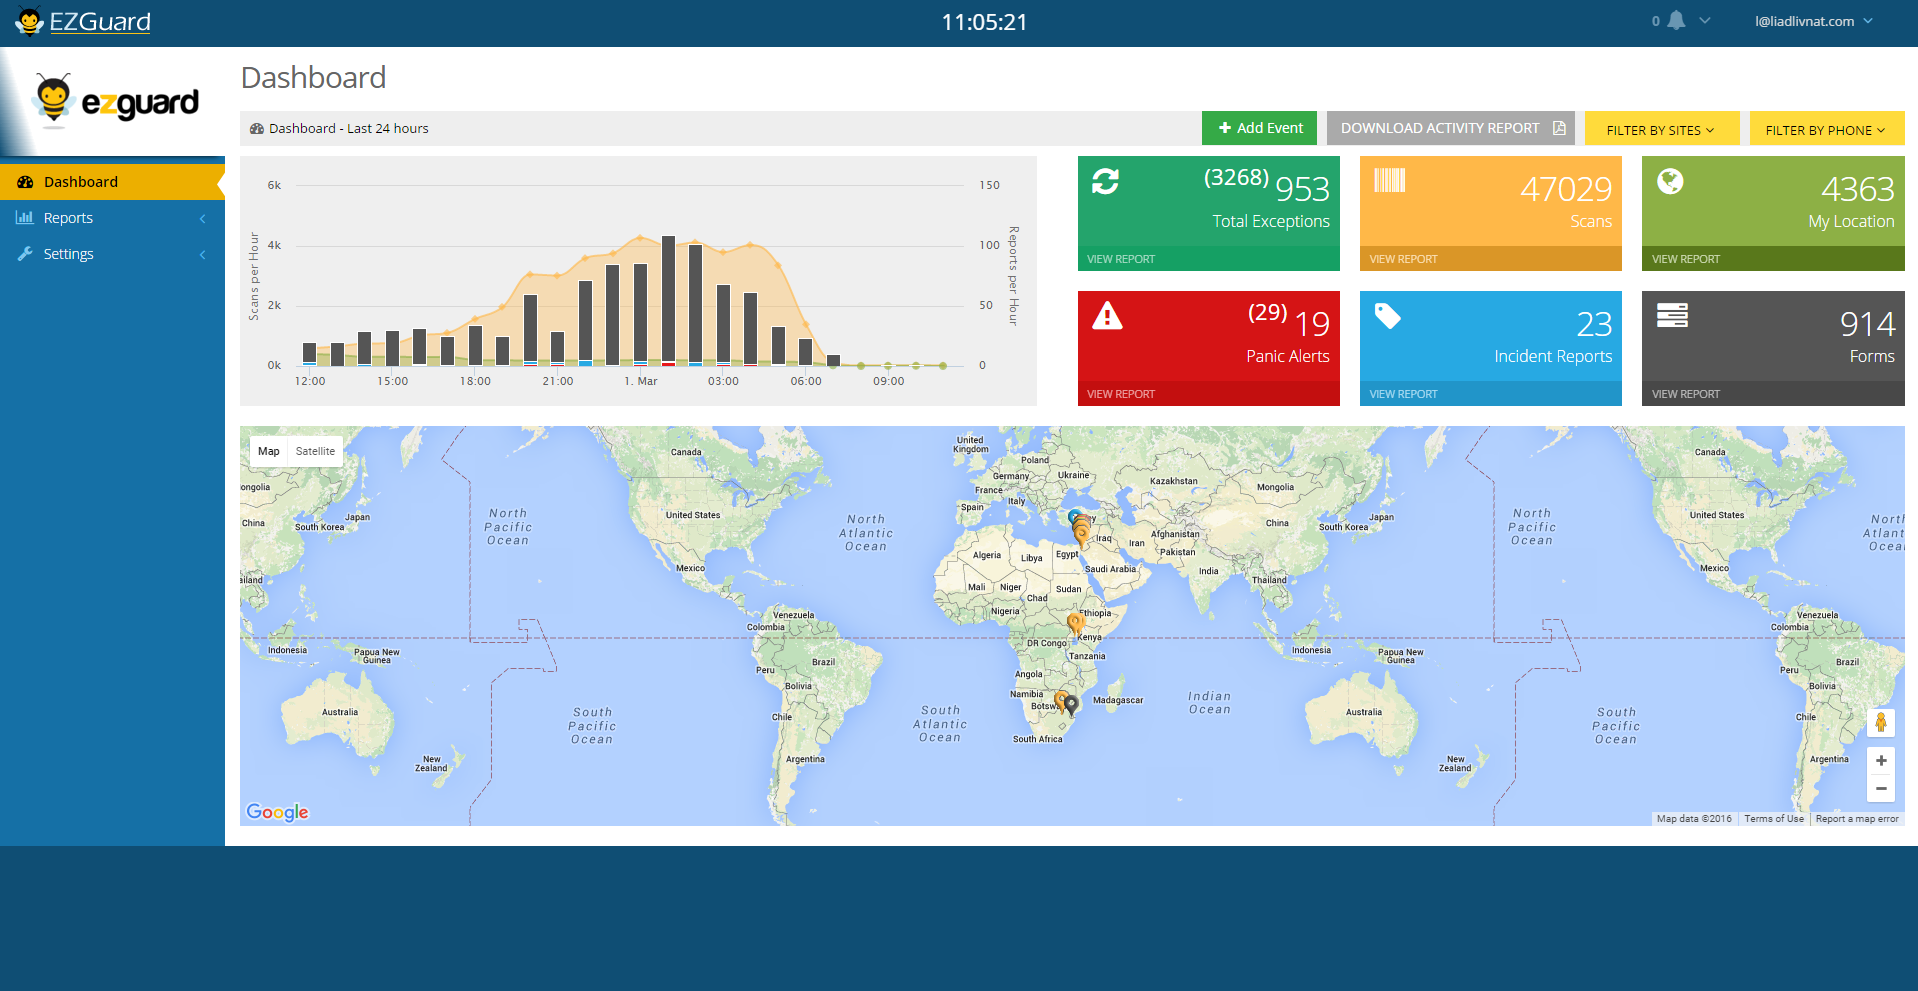This screenshot has height=991, width=1918.
Task: Zoom out the map with minus button
Action: tap(1881, 789)
